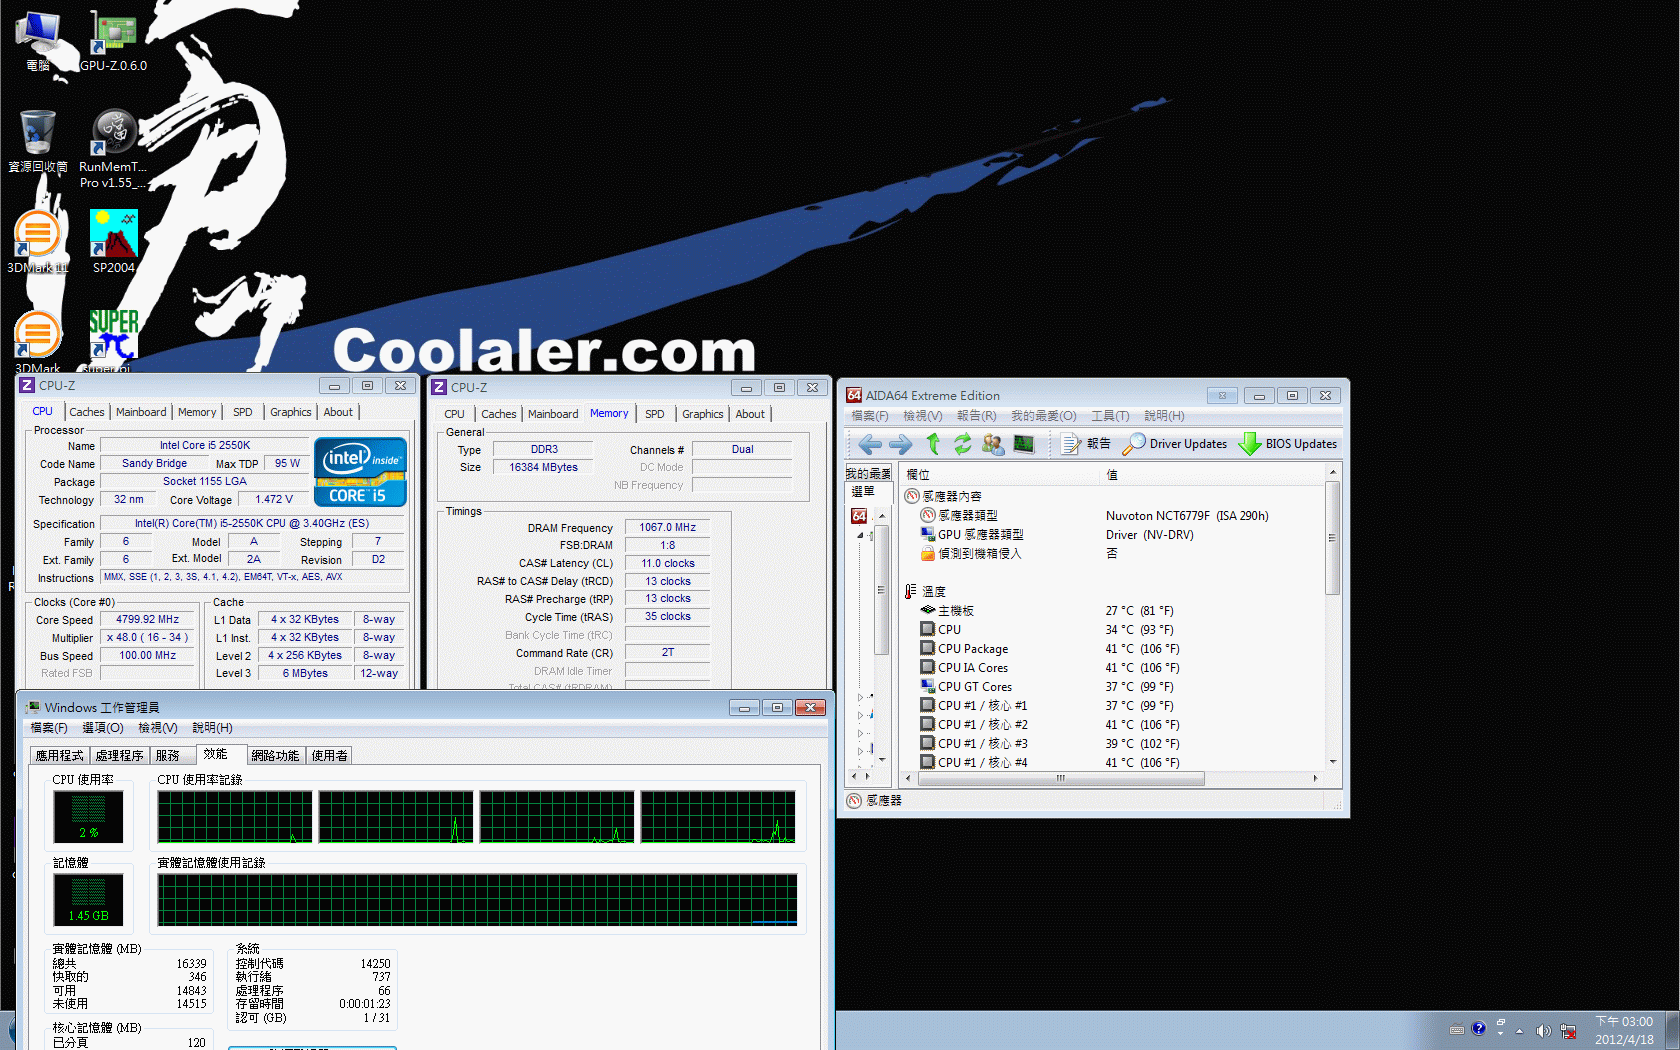
Task: Collapse the expanded AIDA64 tree node triangle
Action: point(859,535)
